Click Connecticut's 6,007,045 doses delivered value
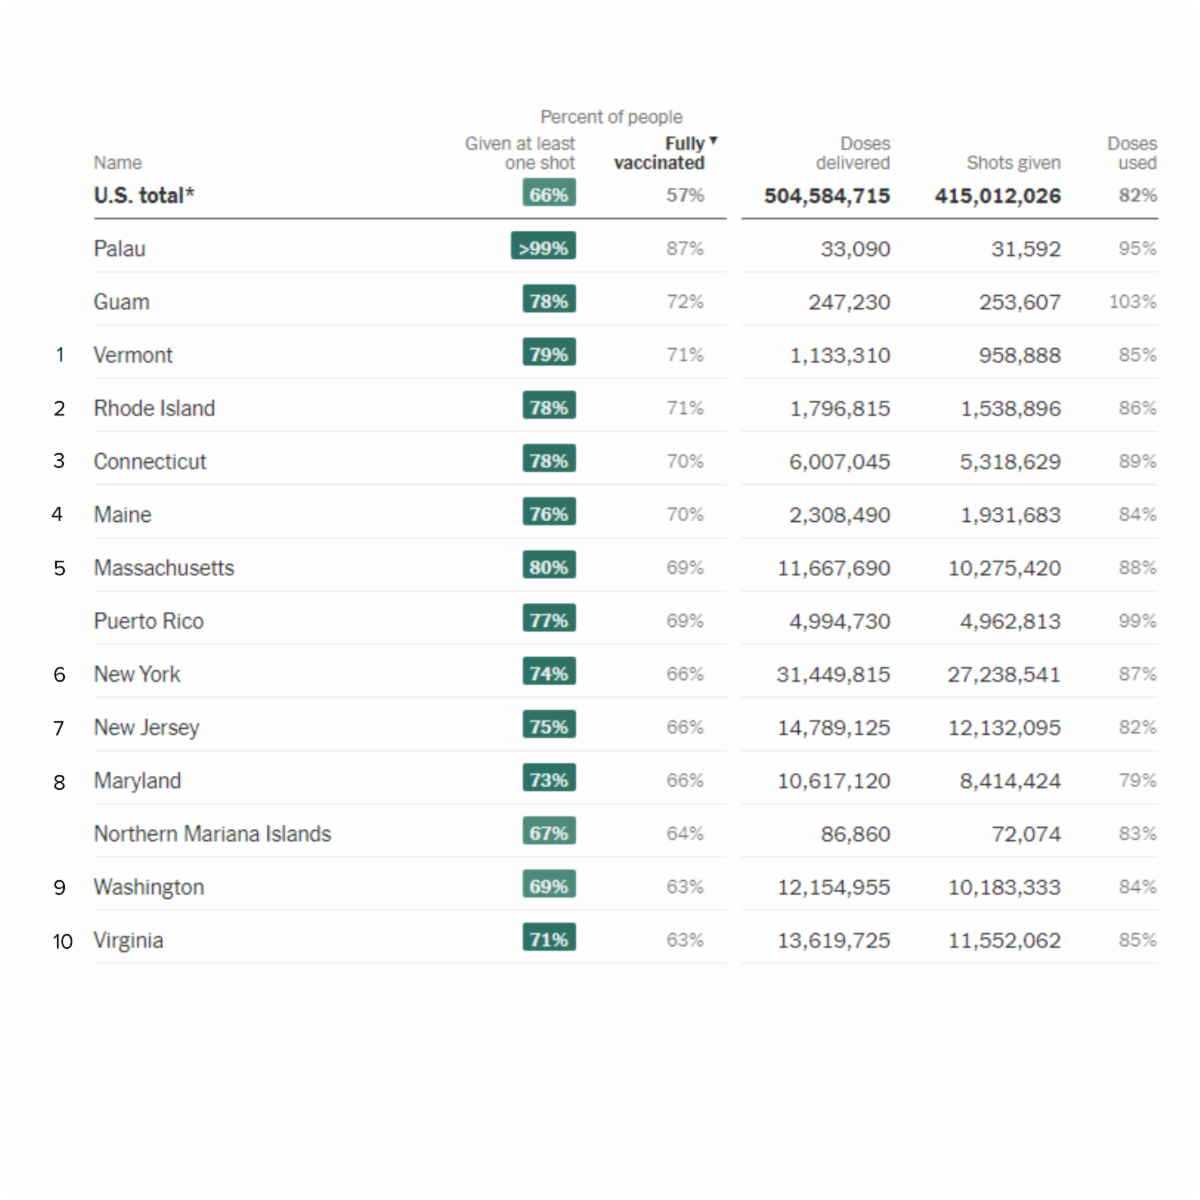Image resolution: width=1200 pixels, height=1200 pixels. pos(839,462)
